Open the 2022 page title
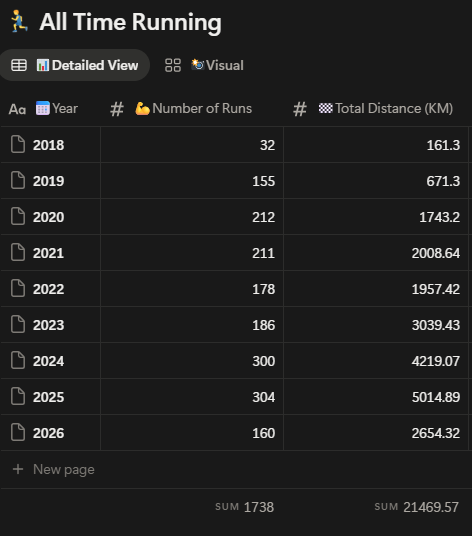 pos(49,289)
